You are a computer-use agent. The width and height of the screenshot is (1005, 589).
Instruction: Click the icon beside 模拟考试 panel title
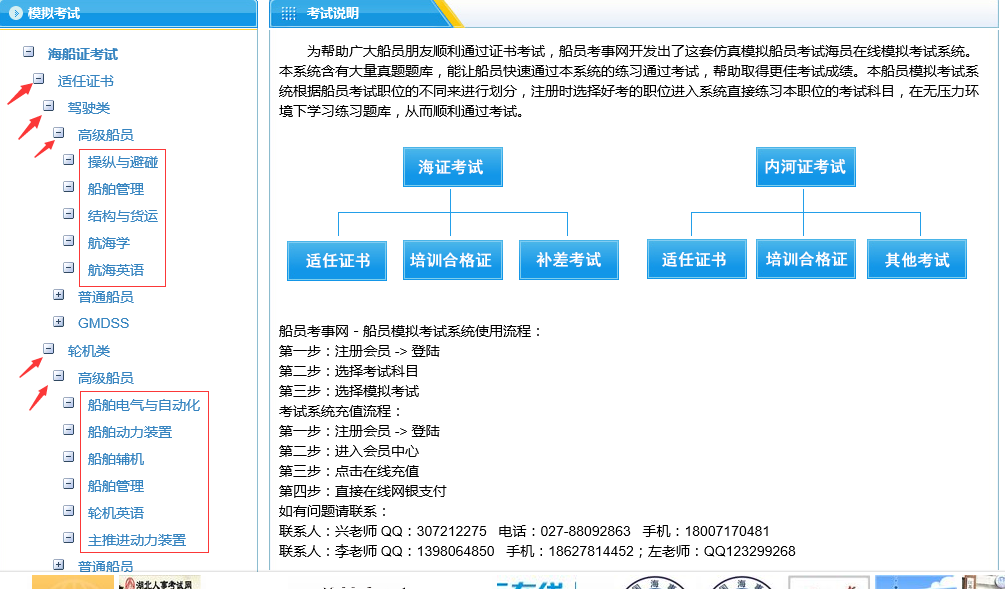(x=15, y=13)
